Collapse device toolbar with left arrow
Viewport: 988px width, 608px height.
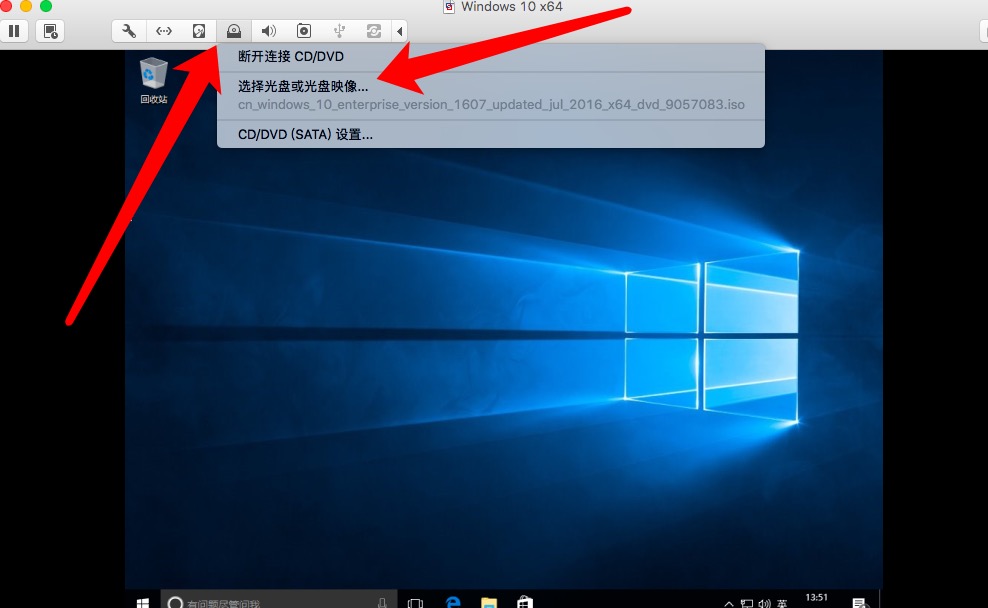pyautogui.click(x=399, y=31)
